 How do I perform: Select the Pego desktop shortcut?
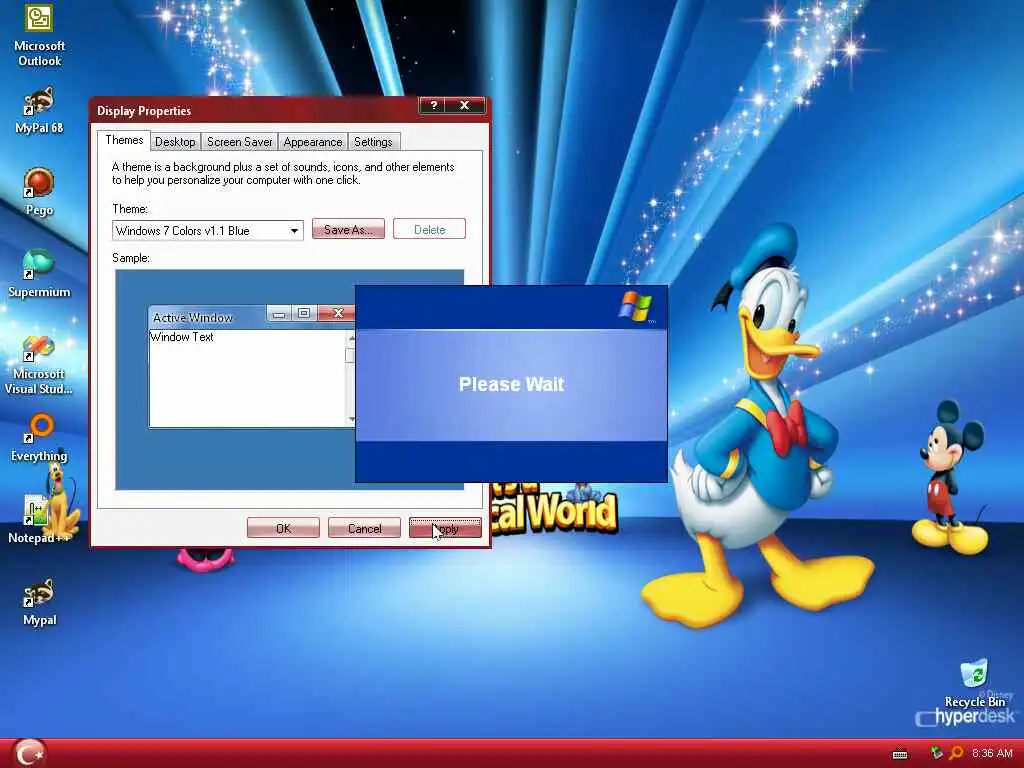[x=39, y=192]
